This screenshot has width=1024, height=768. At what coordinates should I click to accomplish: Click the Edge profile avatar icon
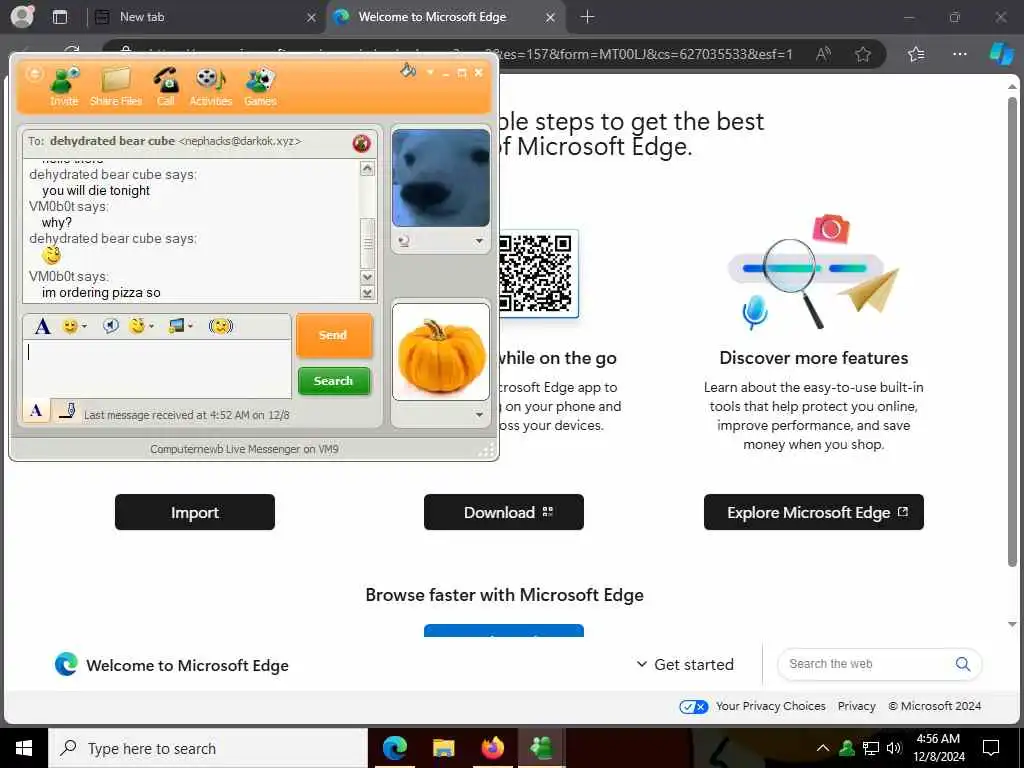pos(23,16)
